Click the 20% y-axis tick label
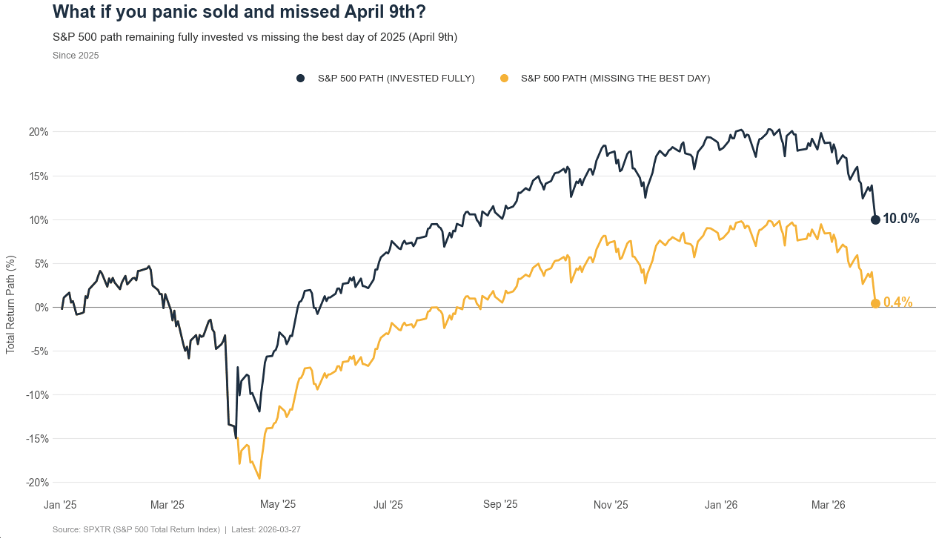The image size is (936, 538). click(38, 132)
